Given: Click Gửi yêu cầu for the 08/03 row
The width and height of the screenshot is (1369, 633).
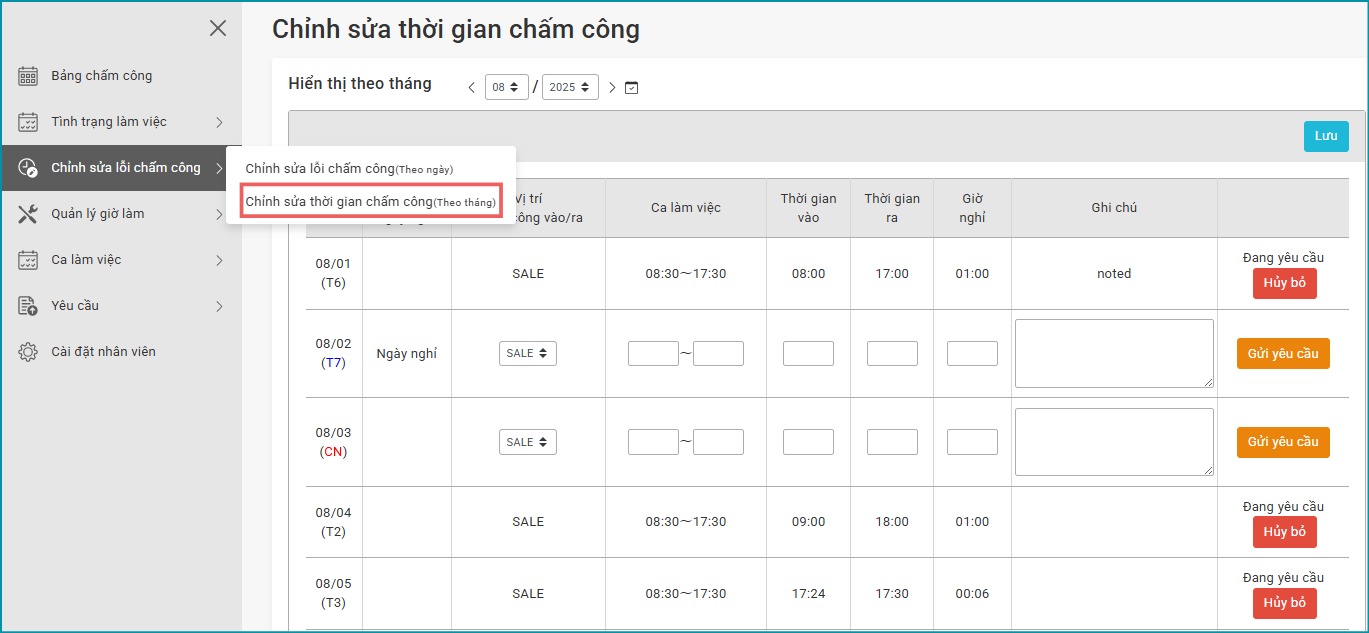Looking at the screenshot, I should tap(1282, 442).
